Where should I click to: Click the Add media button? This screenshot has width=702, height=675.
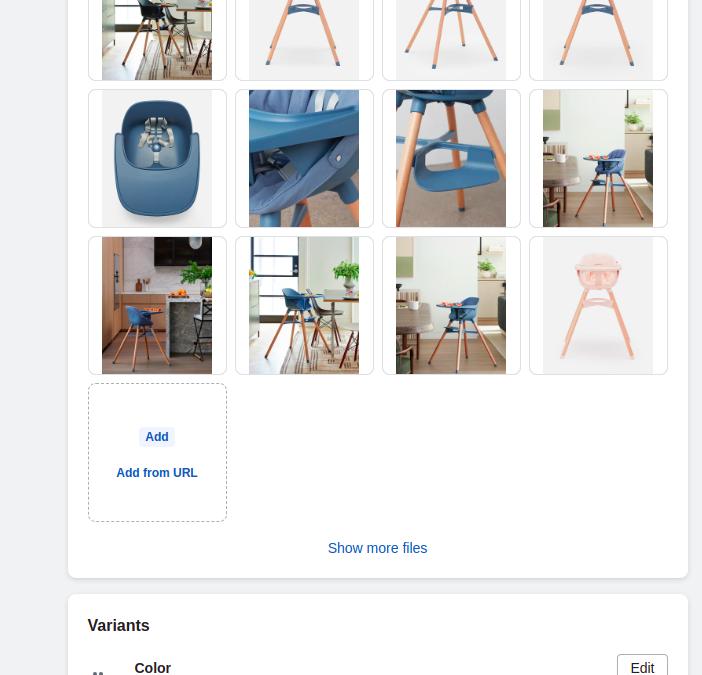pos(157,437)
